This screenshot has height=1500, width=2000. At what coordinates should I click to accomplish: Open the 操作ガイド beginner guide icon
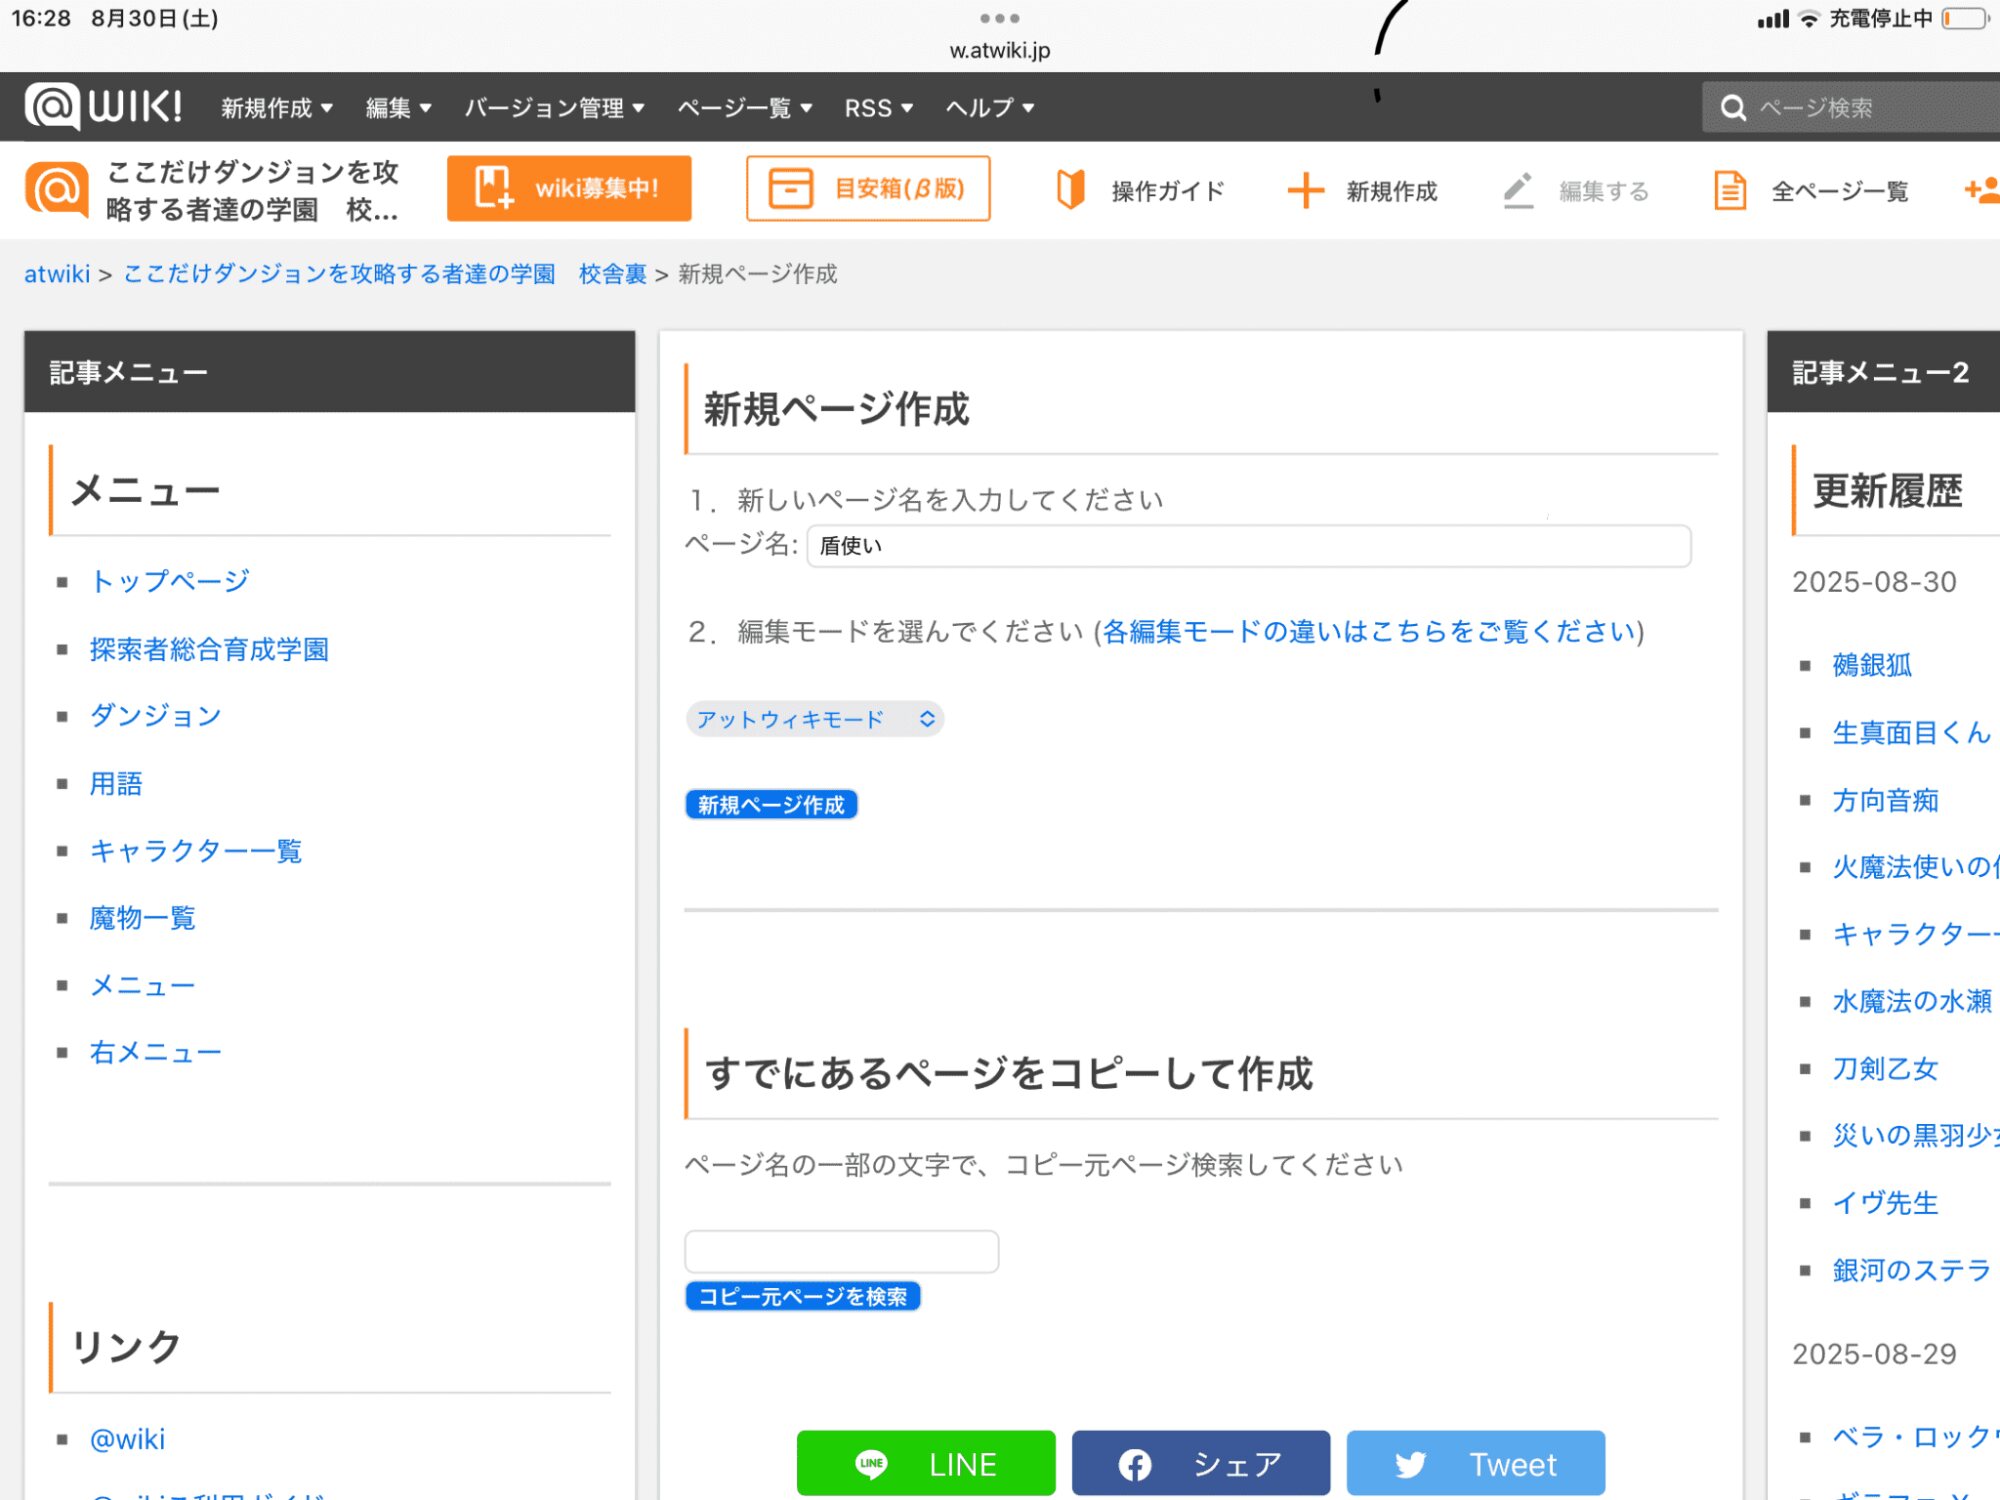[1070, 190]
